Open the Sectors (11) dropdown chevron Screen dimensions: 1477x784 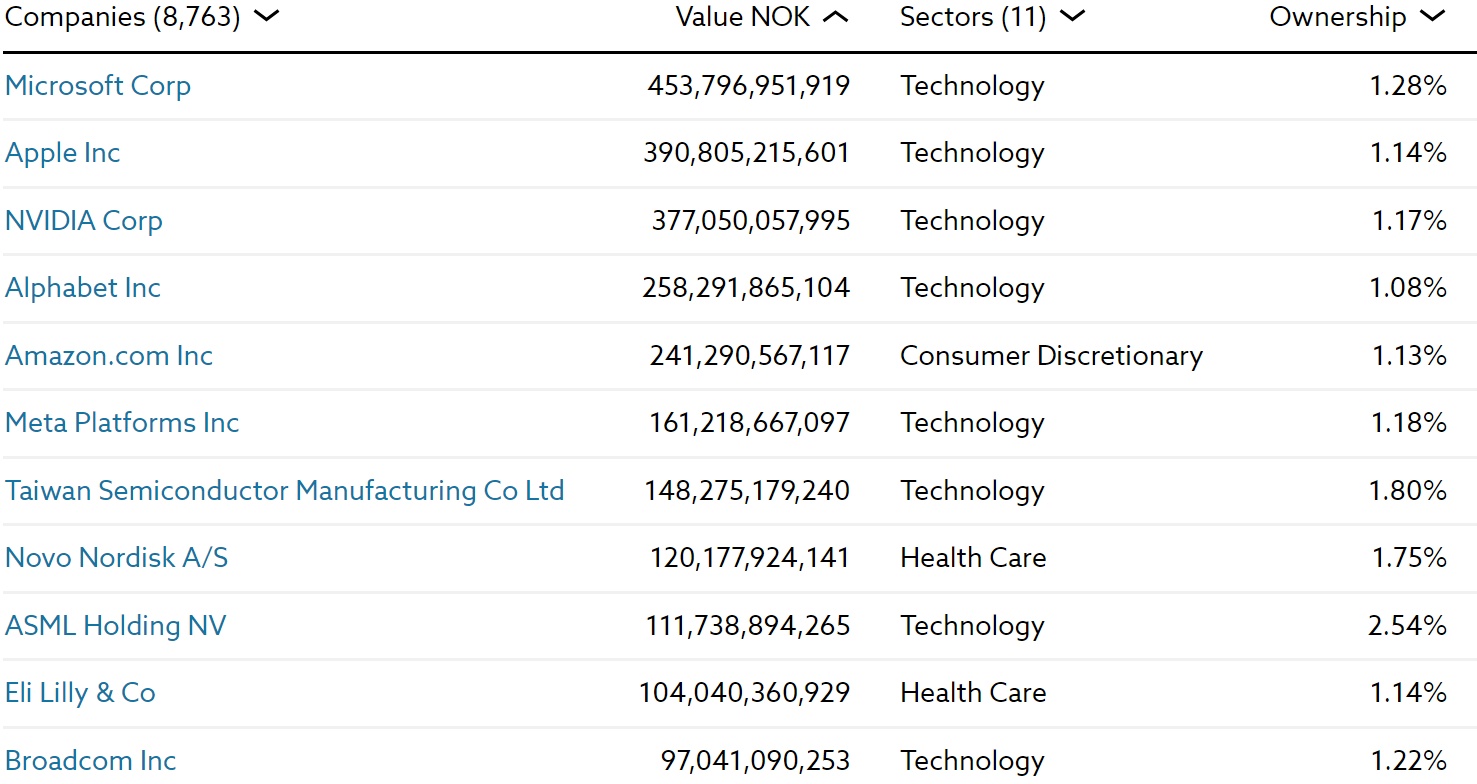[1071, 16]
